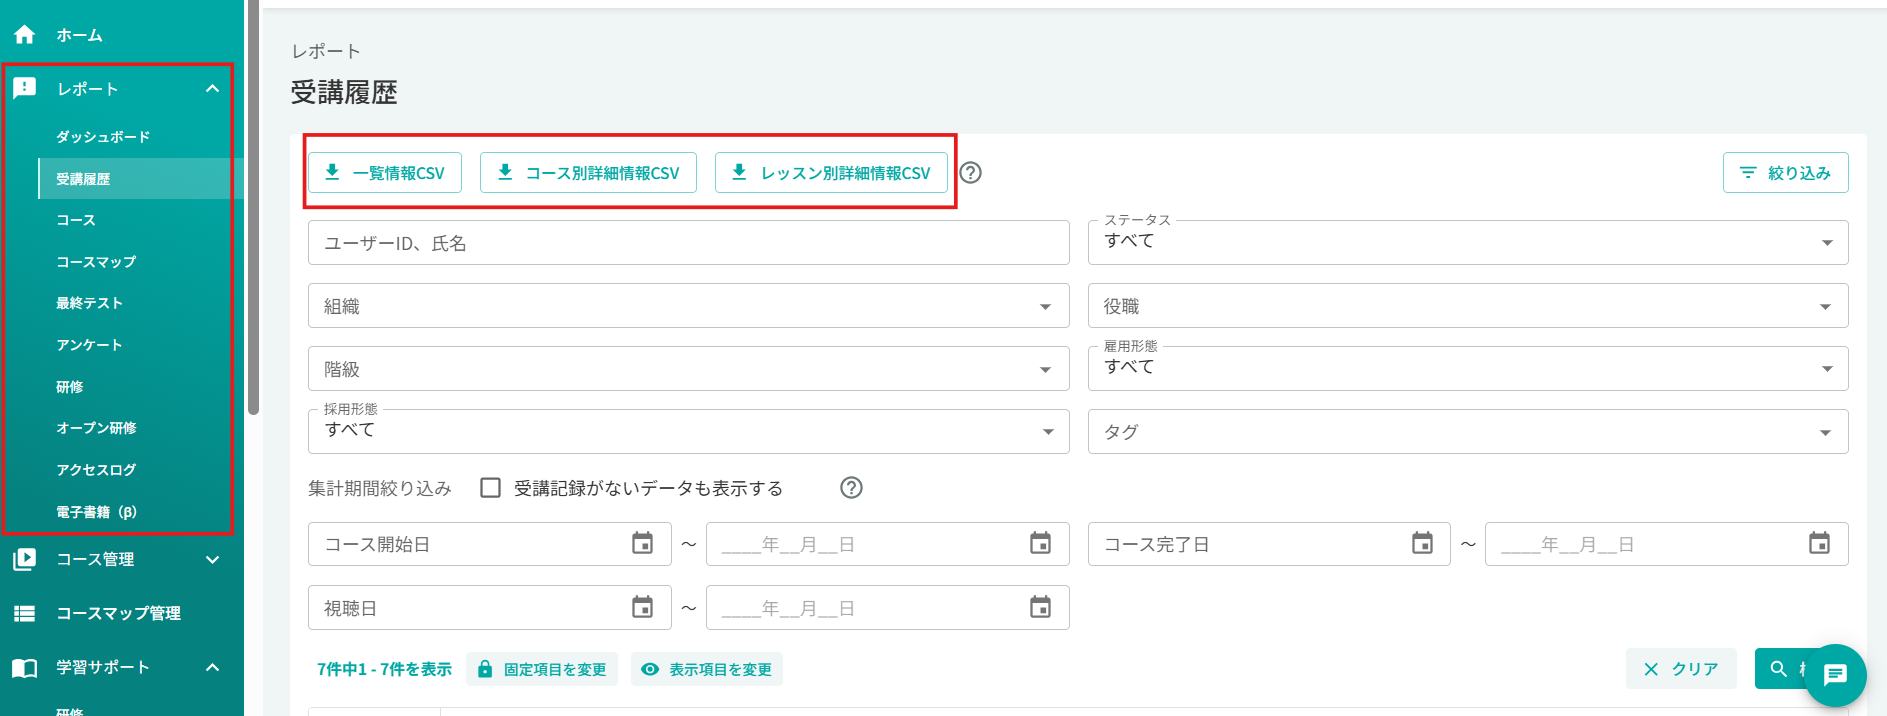
Task: Open the タグ dropdown
Action: tap(1468, 432)
